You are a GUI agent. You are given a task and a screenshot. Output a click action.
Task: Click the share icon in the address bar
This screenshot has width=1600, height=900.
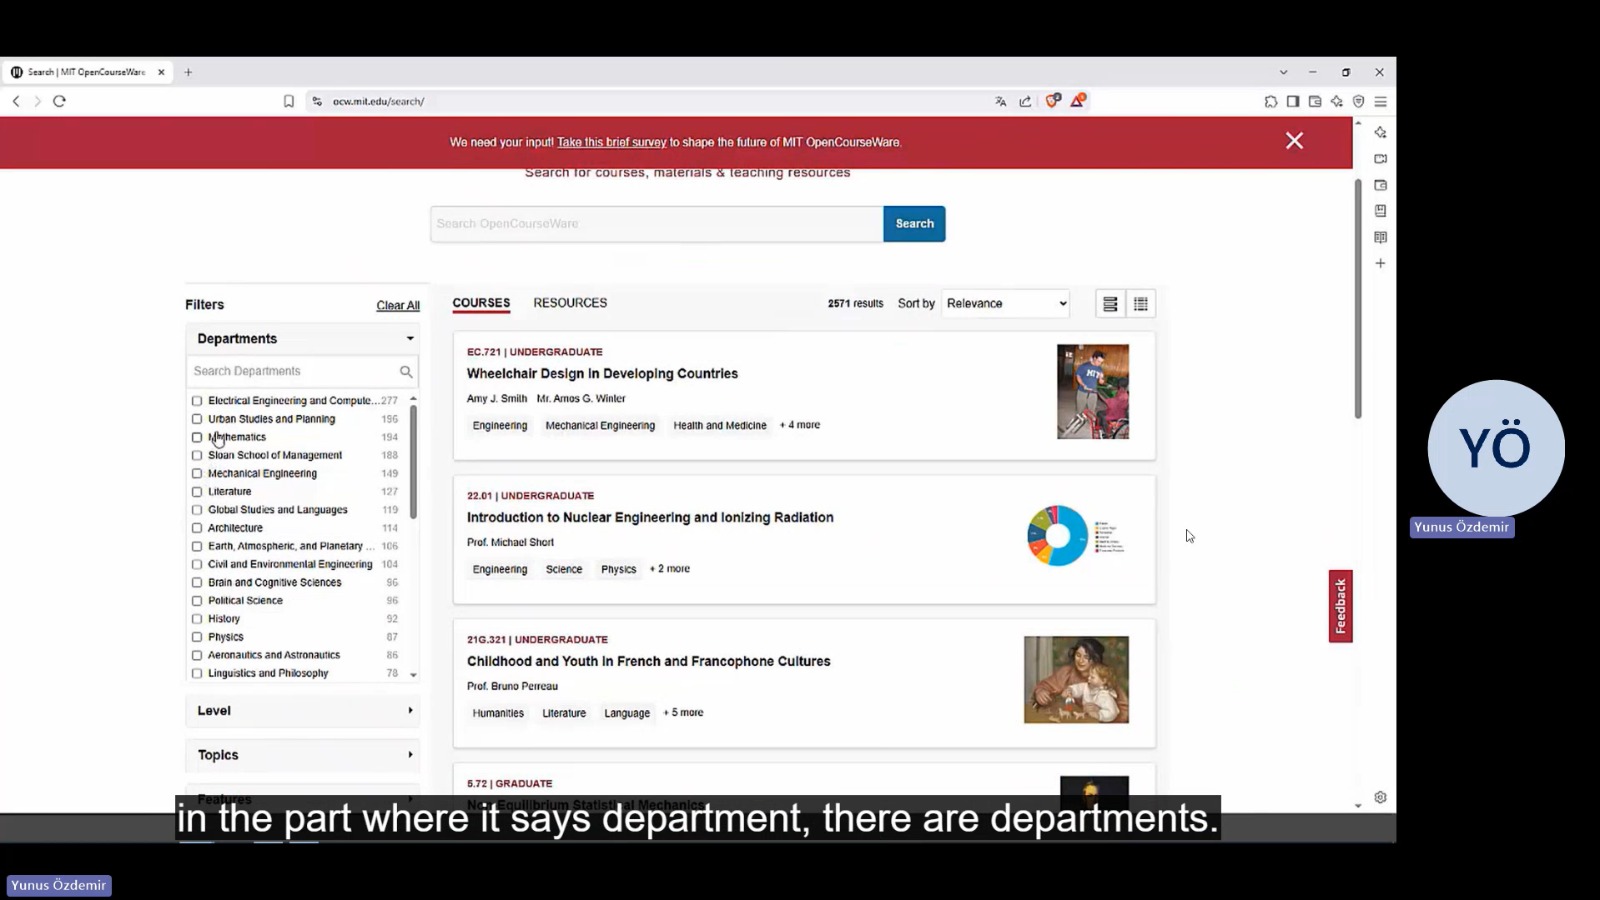[x=1025, y=101]
